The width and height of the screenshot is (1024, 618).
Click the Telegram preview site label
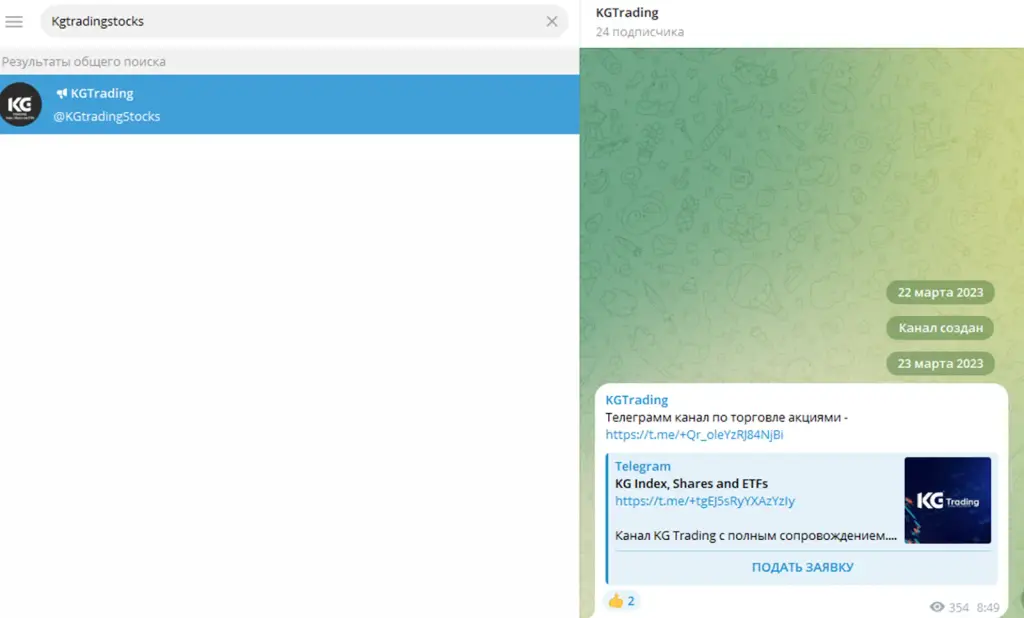click(643, 466)
